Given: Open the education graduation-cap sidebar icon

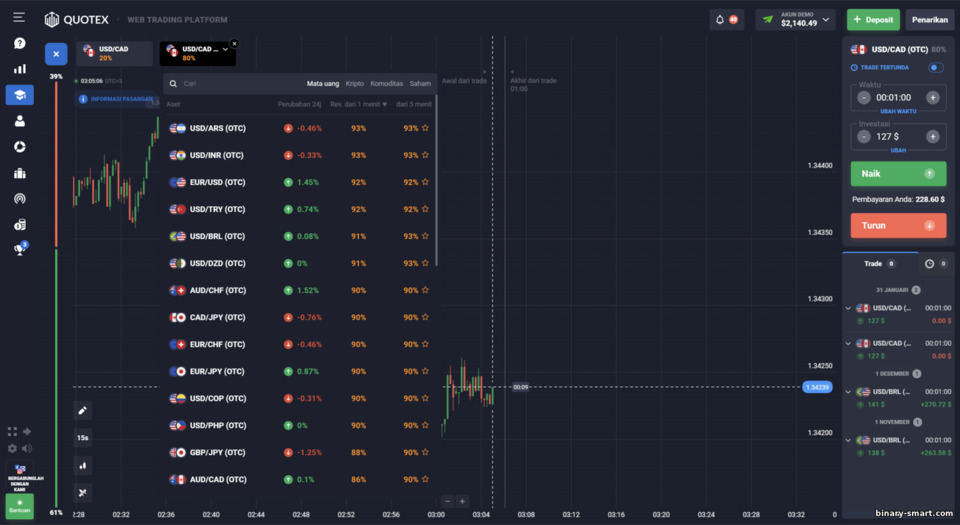Looking at the screenshot, I should pyautogui.click(x=20, y=95).
